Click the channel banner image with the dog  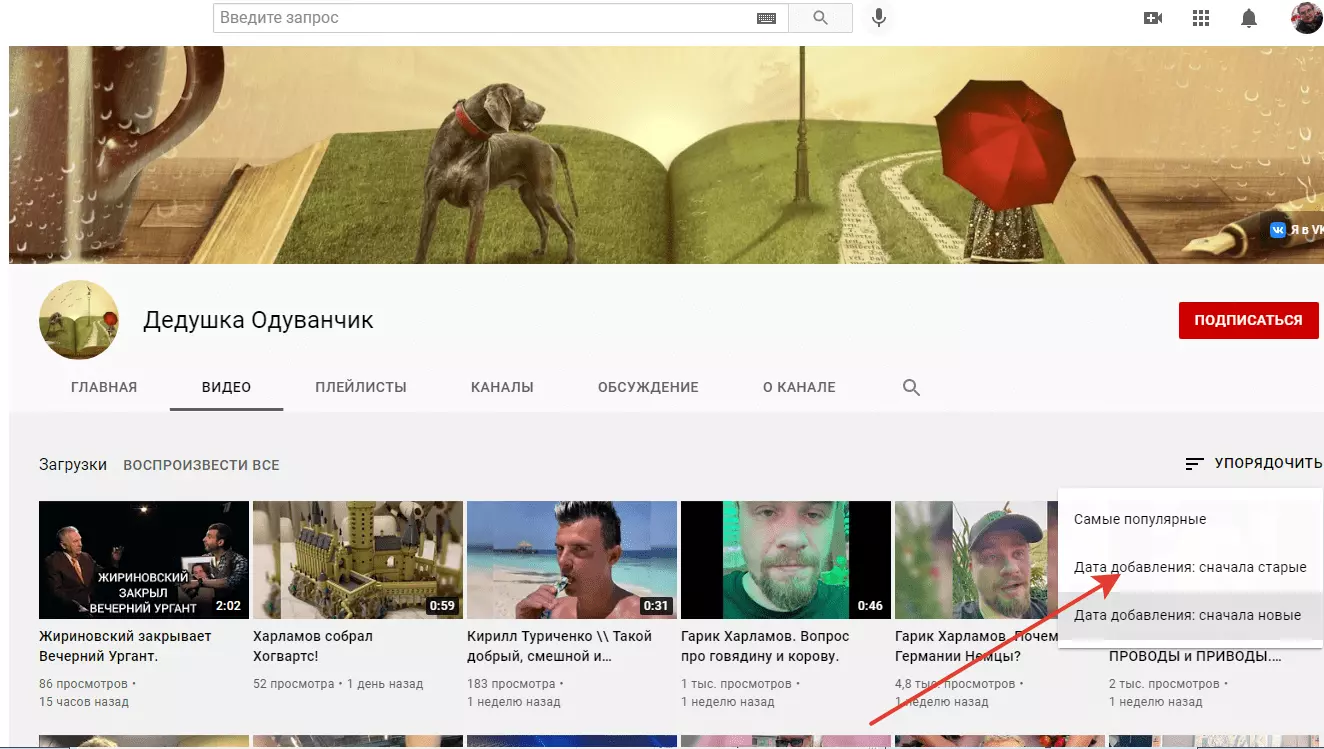click(666, 155)
